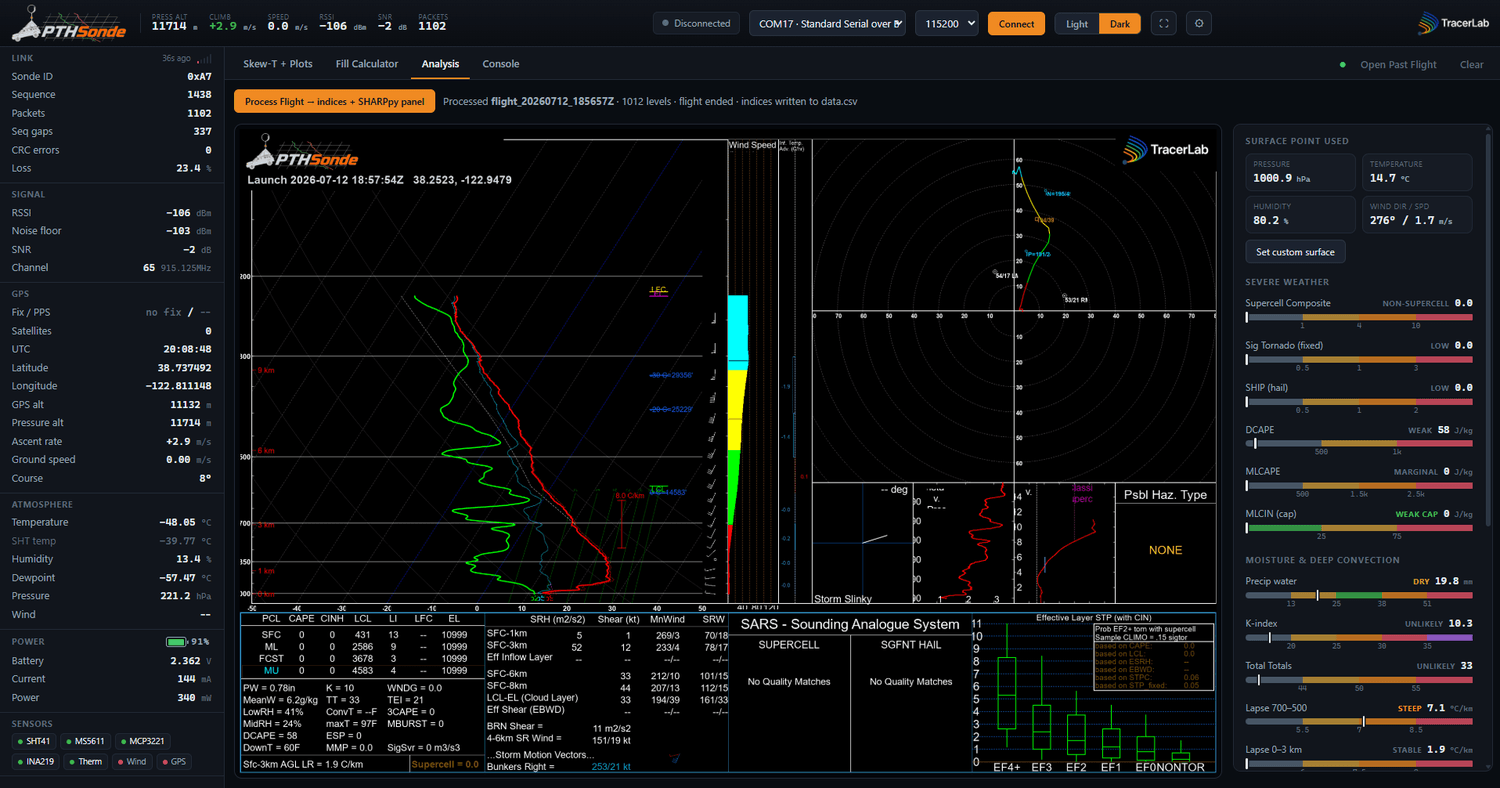Click the MS5611 sensor chip
1500x788 pixels.
tap(86, 741)
